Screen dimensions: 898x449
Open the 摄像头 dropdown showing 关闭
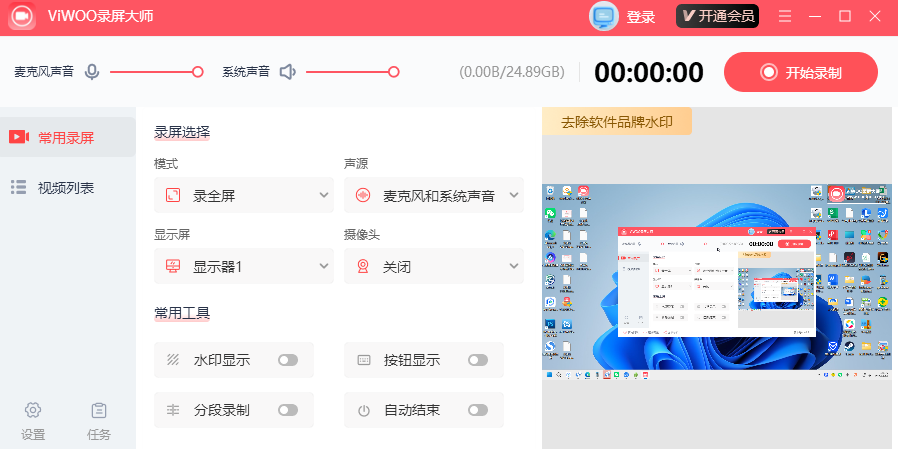point(434,266)
